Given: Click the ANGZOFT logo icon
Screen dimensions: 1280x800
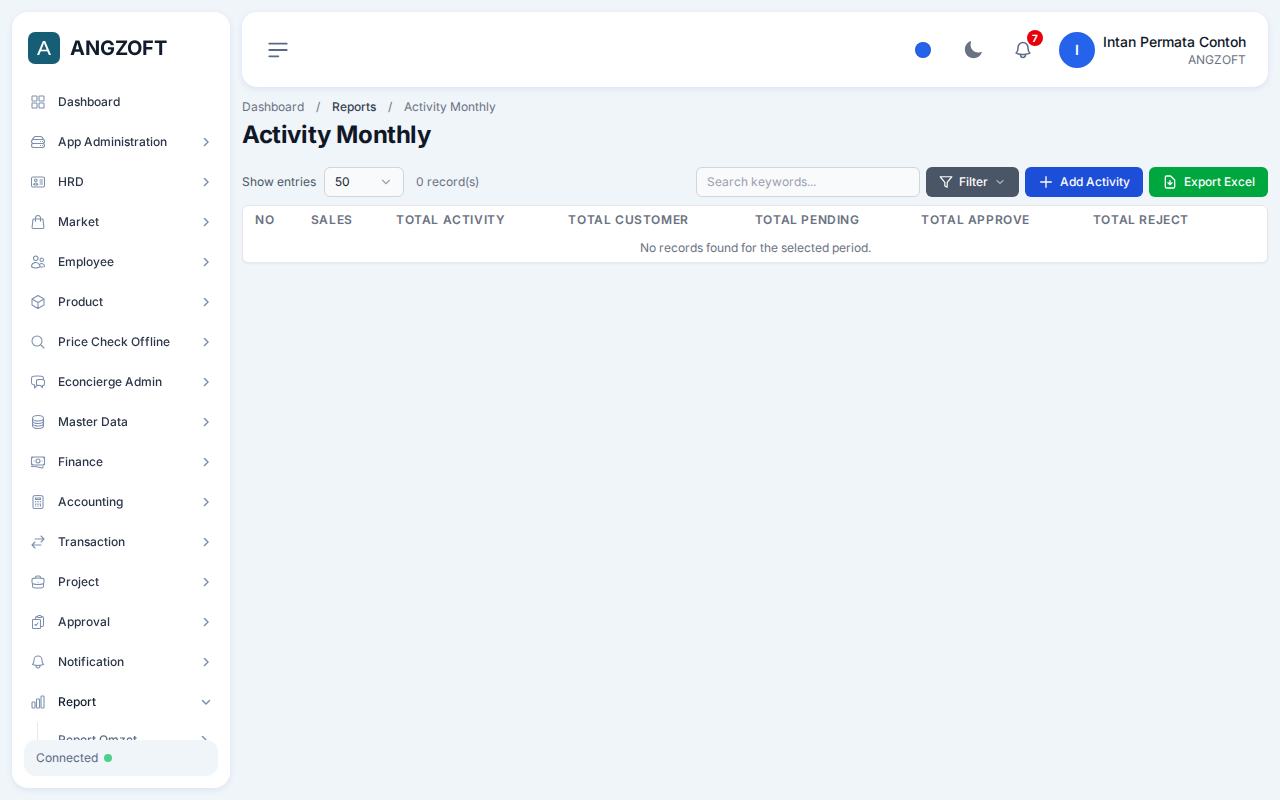Looking at the screenshot, I should click(x=44, y=48).
